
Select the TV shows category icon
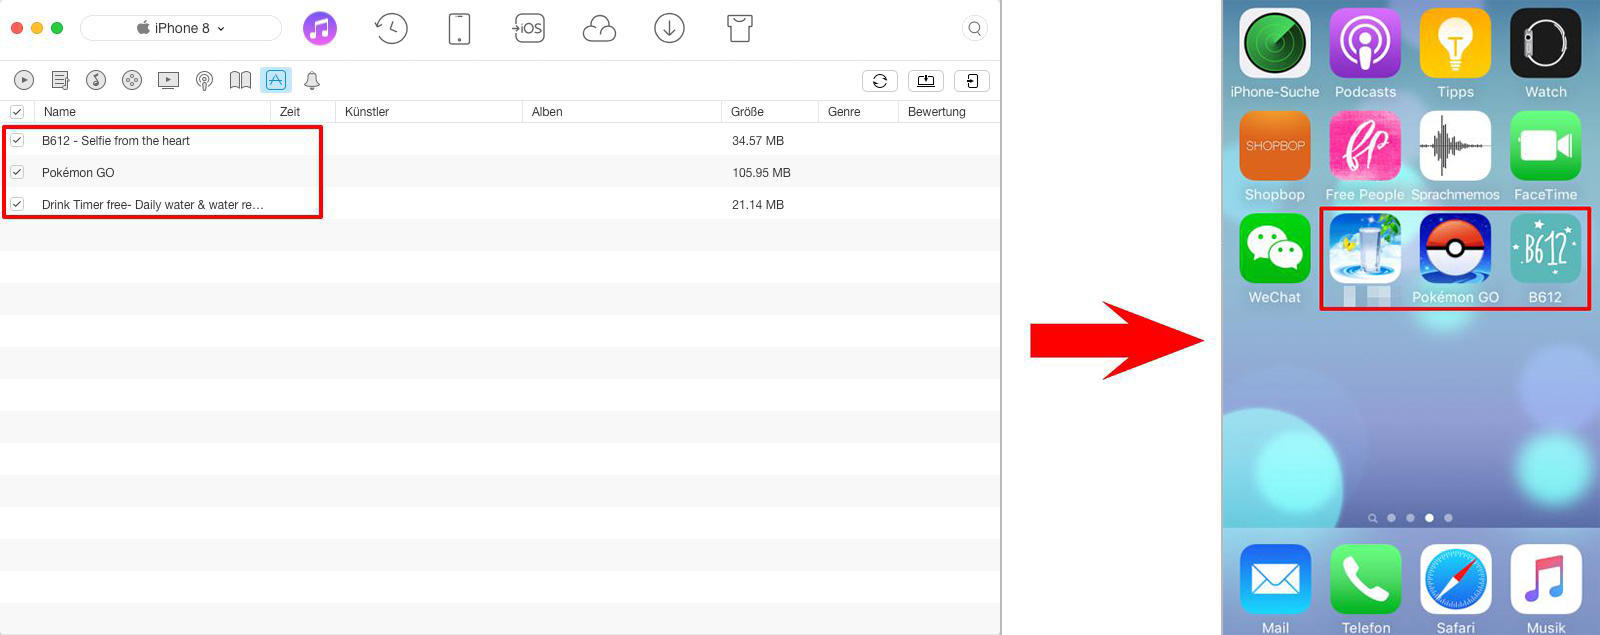[168, 80]
